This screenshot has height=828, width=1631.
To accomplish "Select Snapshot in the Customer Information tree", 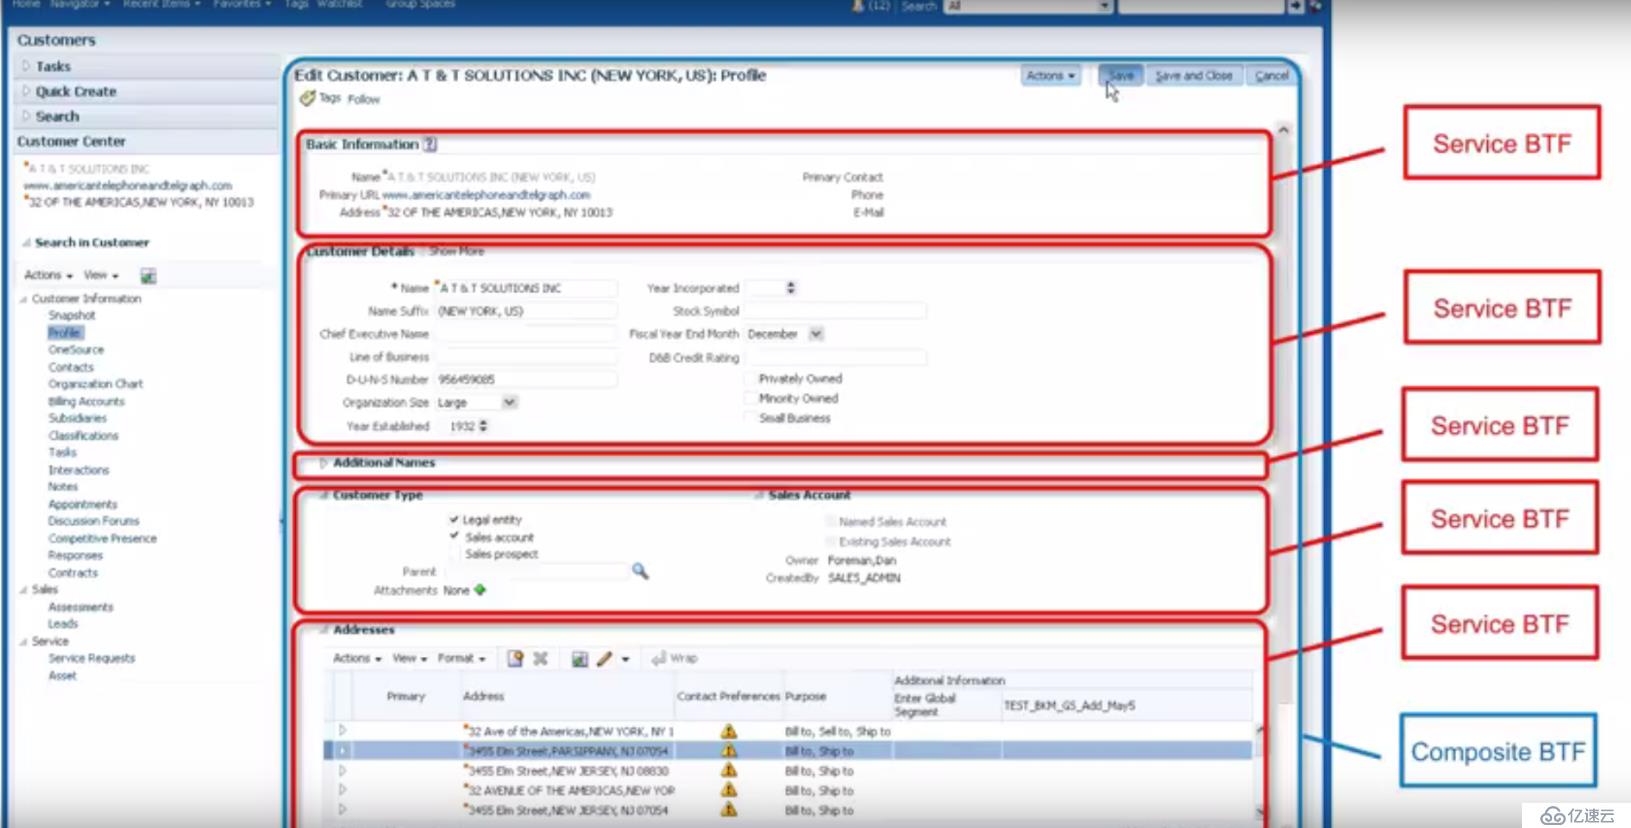I will (x=72, y=315).
